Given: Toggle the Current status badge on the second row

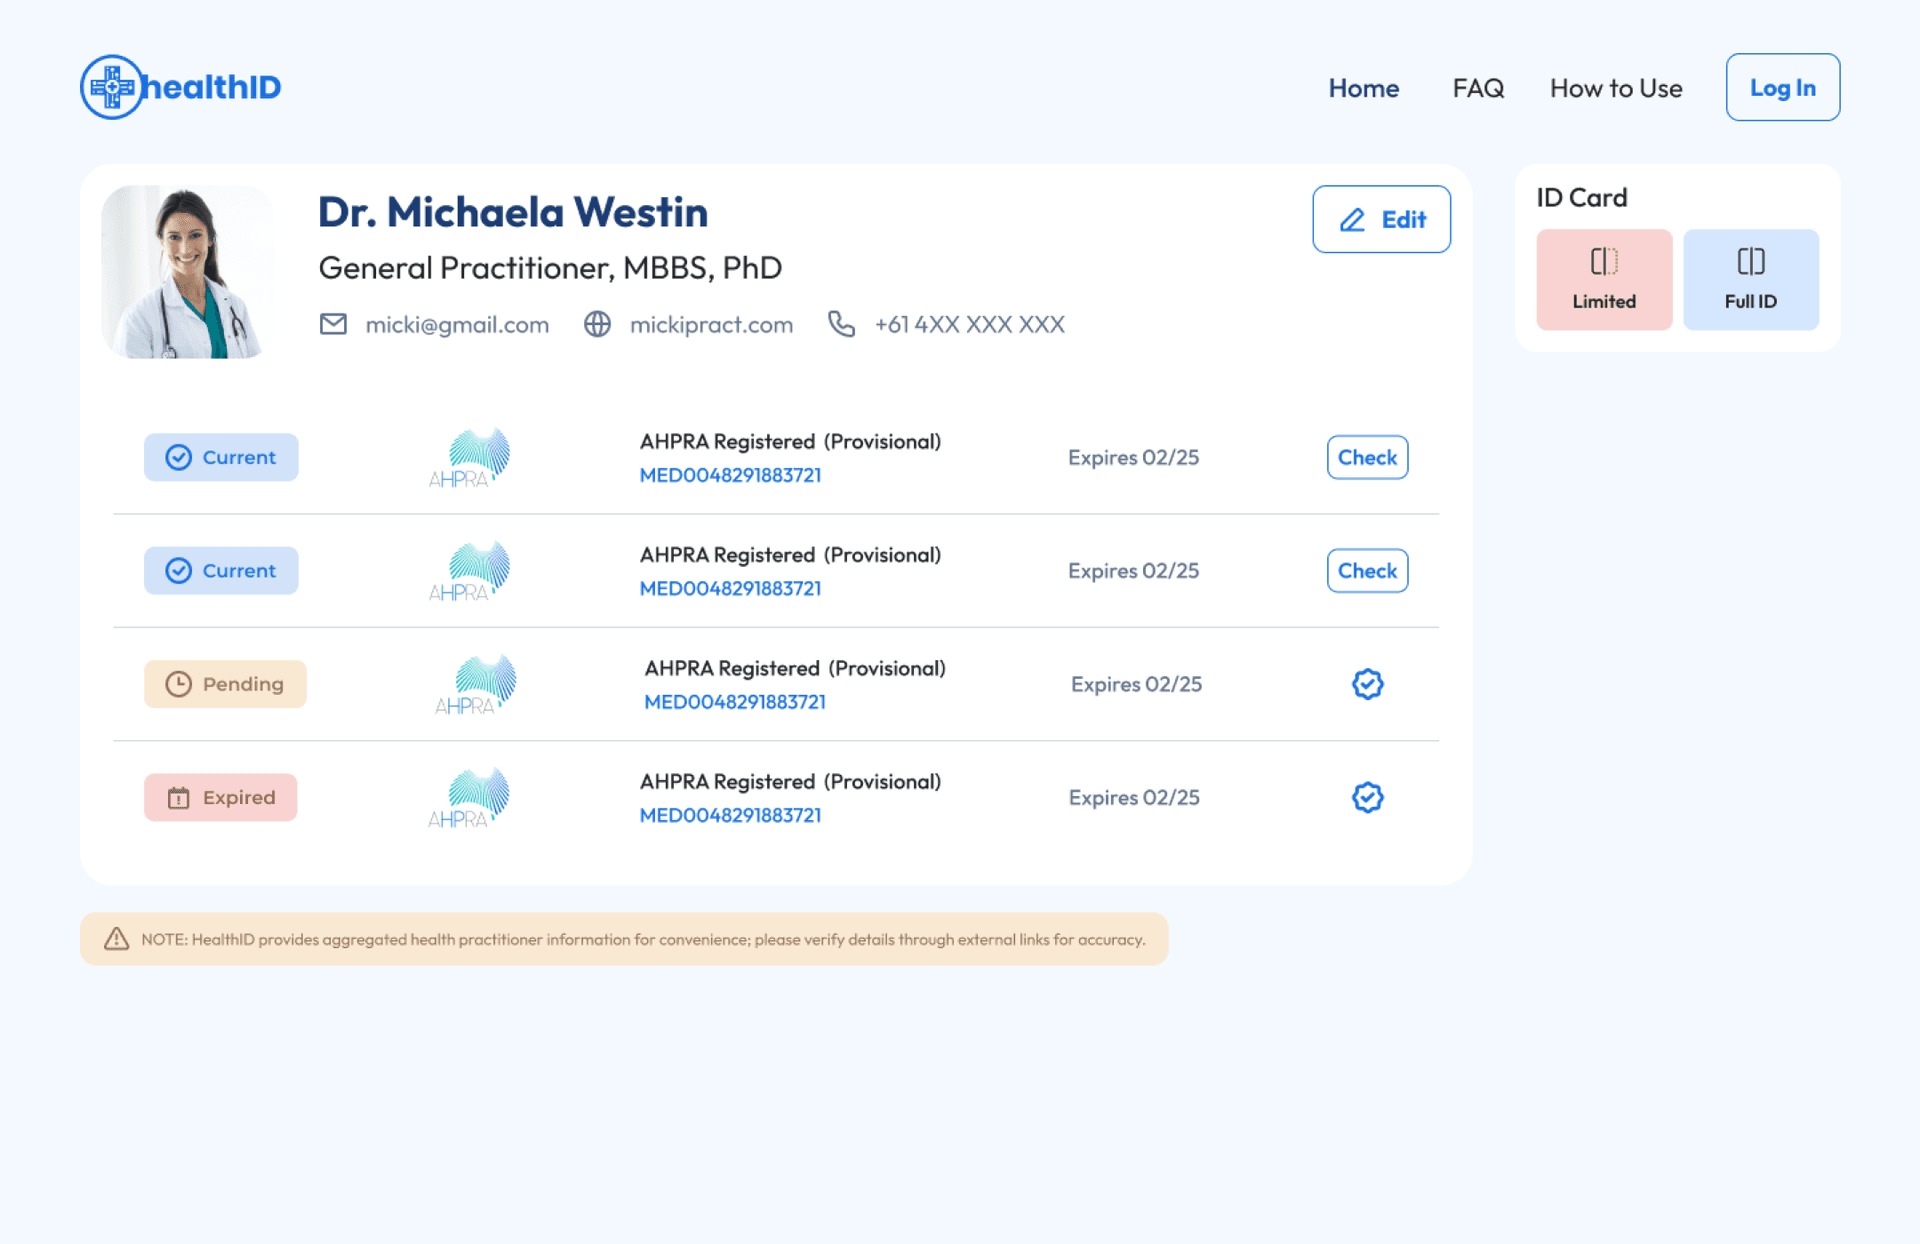Looking at the screenshot, I should click(x=221, y=570).
